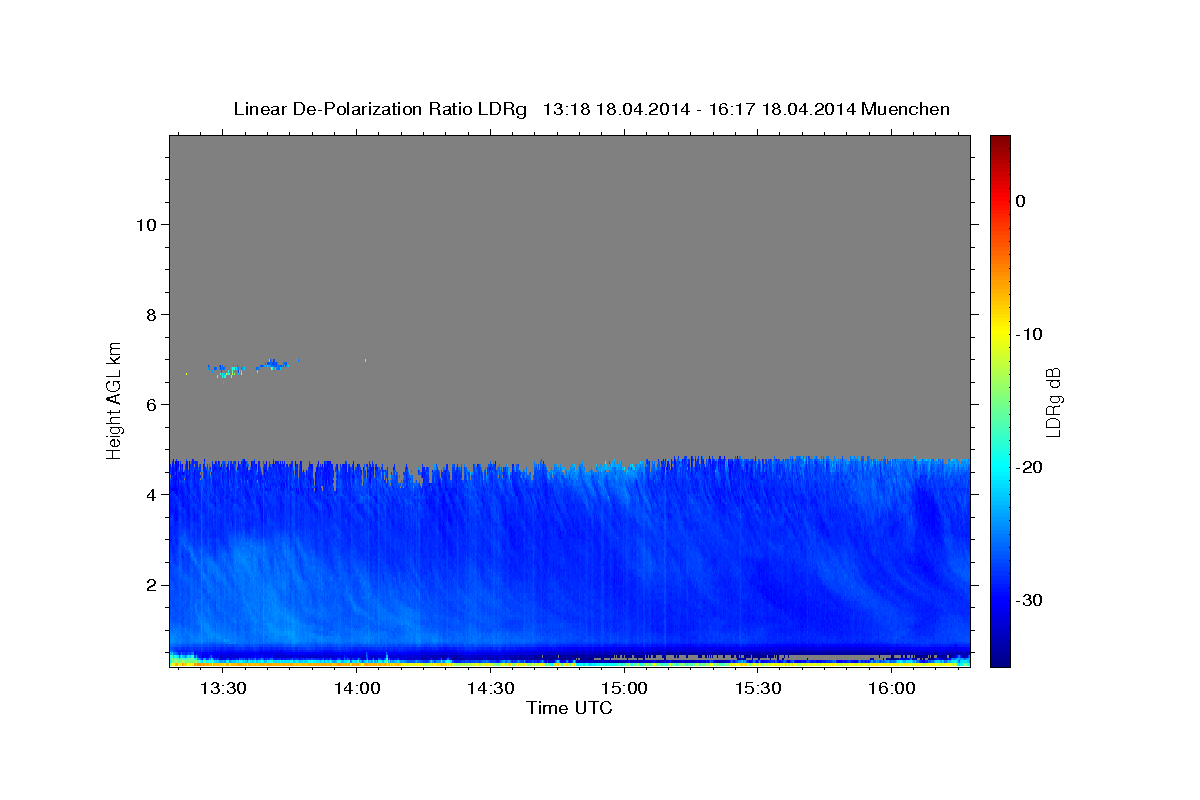The height and width of the screenshot is (800, 1200).
Task: Click the 15:00 time tick label
Action: [x=624, y=689]
